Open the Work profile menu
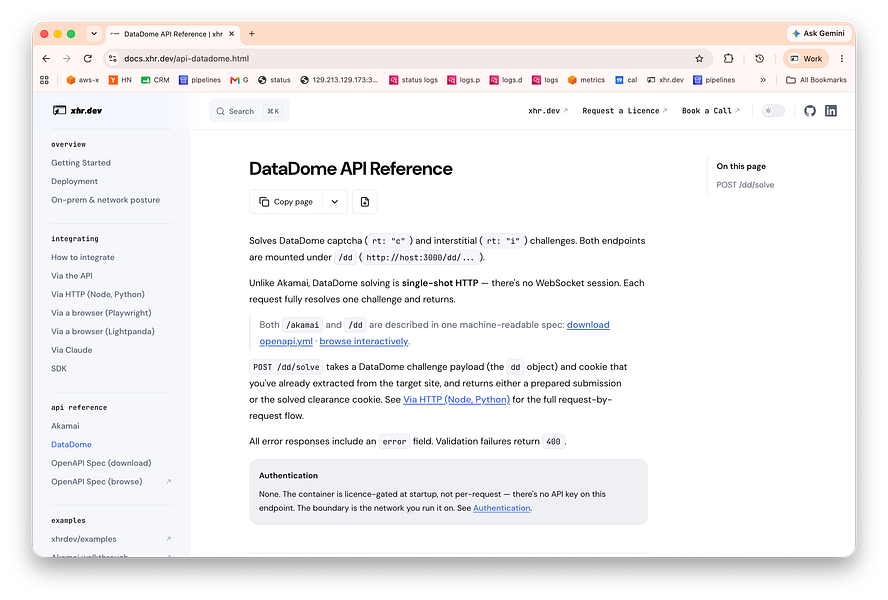Viewport: 888px width, 600px height. pyautogui.click(x=806, y=58)
